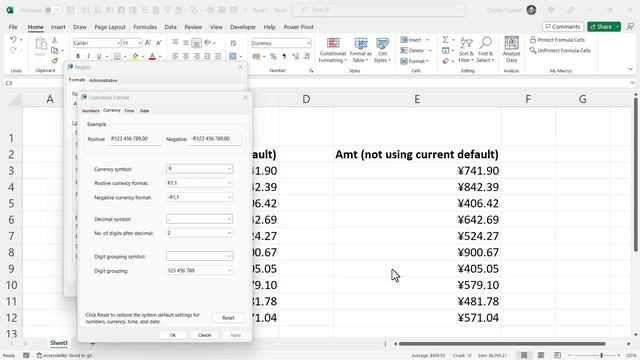Open the Font name dropdown
The image size is (640, 360).
click(x=118, y=43)
